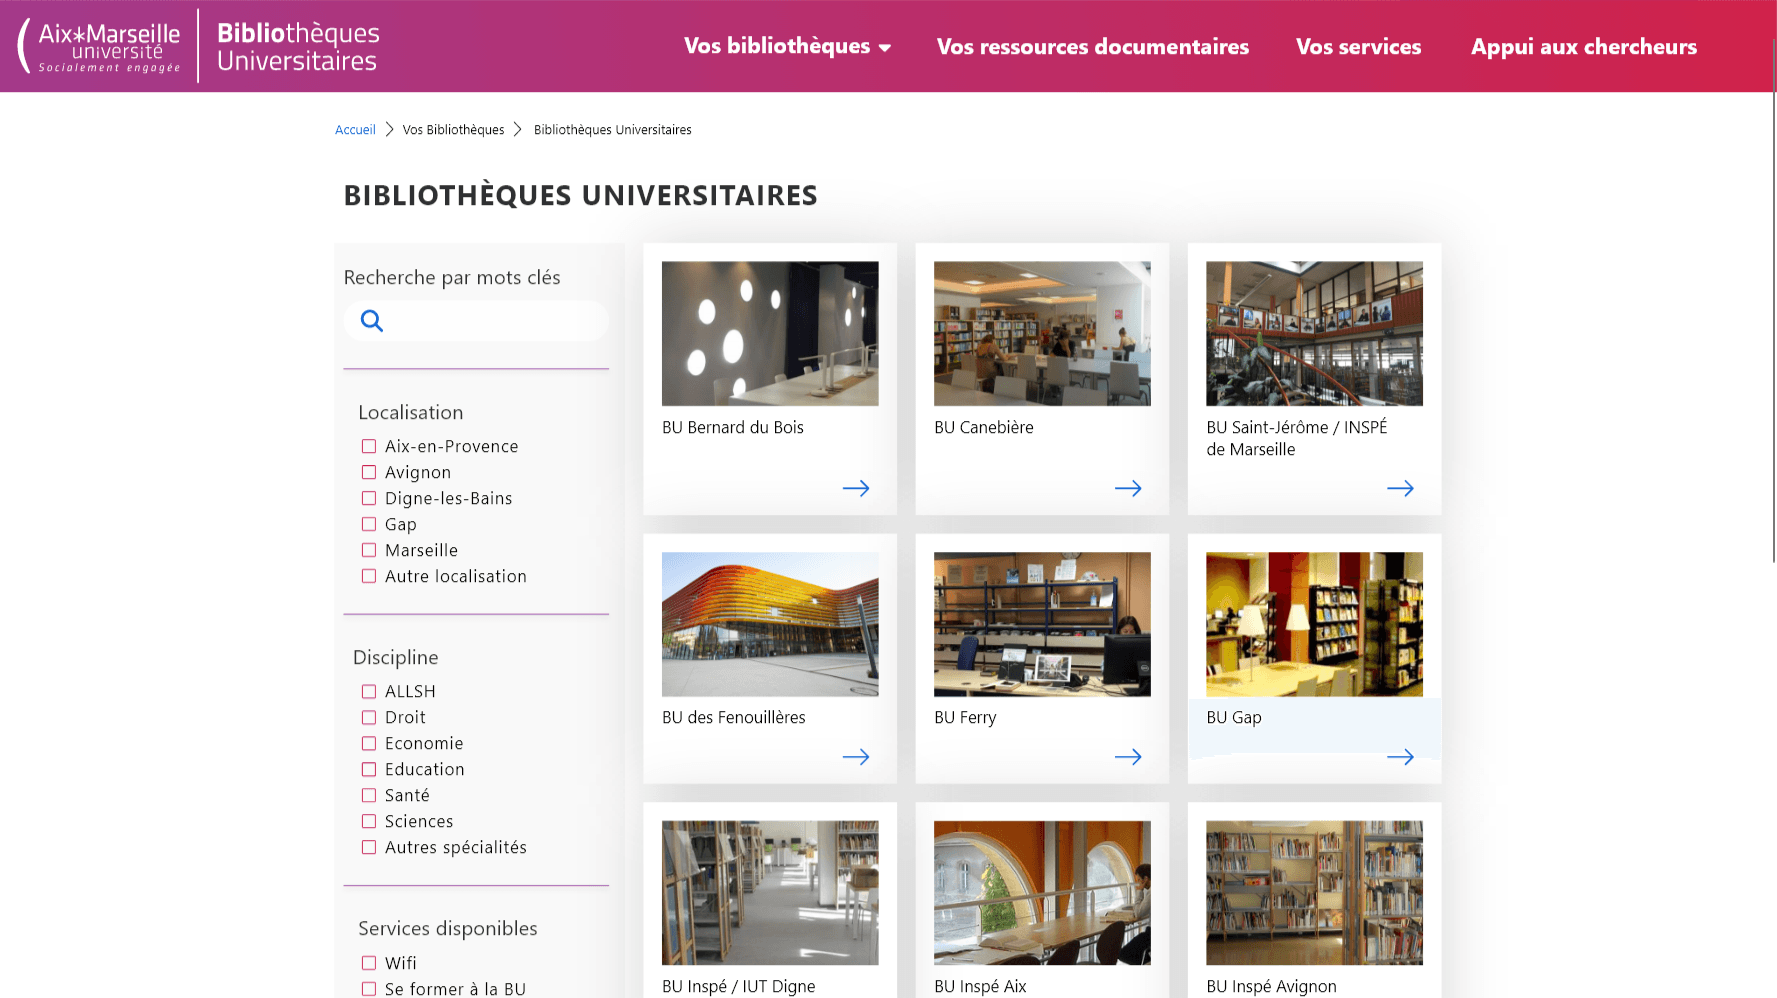Filter by ALLSH discipline

[x=369, y=691]
